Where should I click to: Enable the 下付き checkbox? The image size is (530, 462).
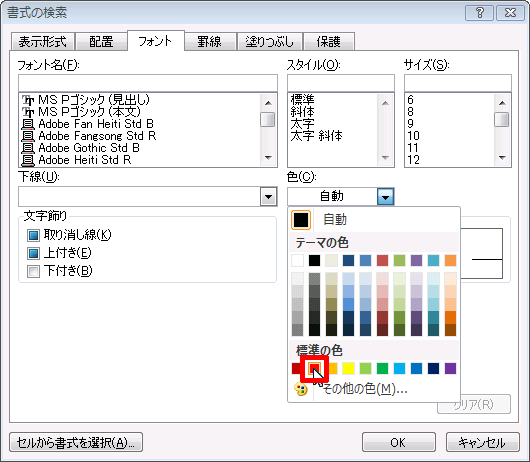[33, 271]
